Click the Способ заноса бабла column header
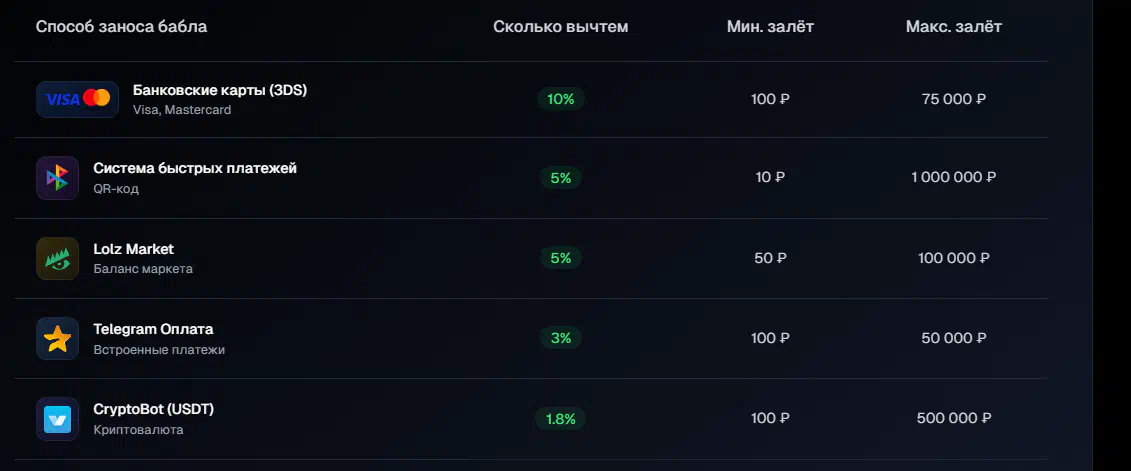 pyautogui.click(x=121, y=27)
